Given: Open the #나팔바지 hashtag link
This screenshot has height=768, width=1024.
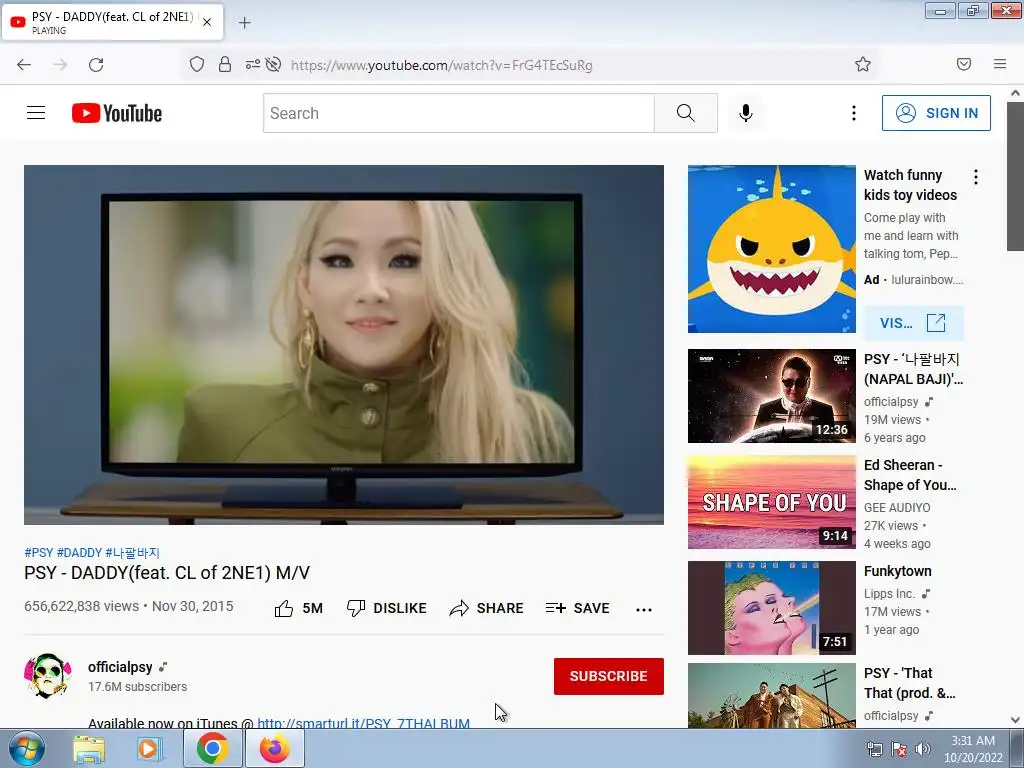Looking at the screenshot, I should (x=132, y=552).
